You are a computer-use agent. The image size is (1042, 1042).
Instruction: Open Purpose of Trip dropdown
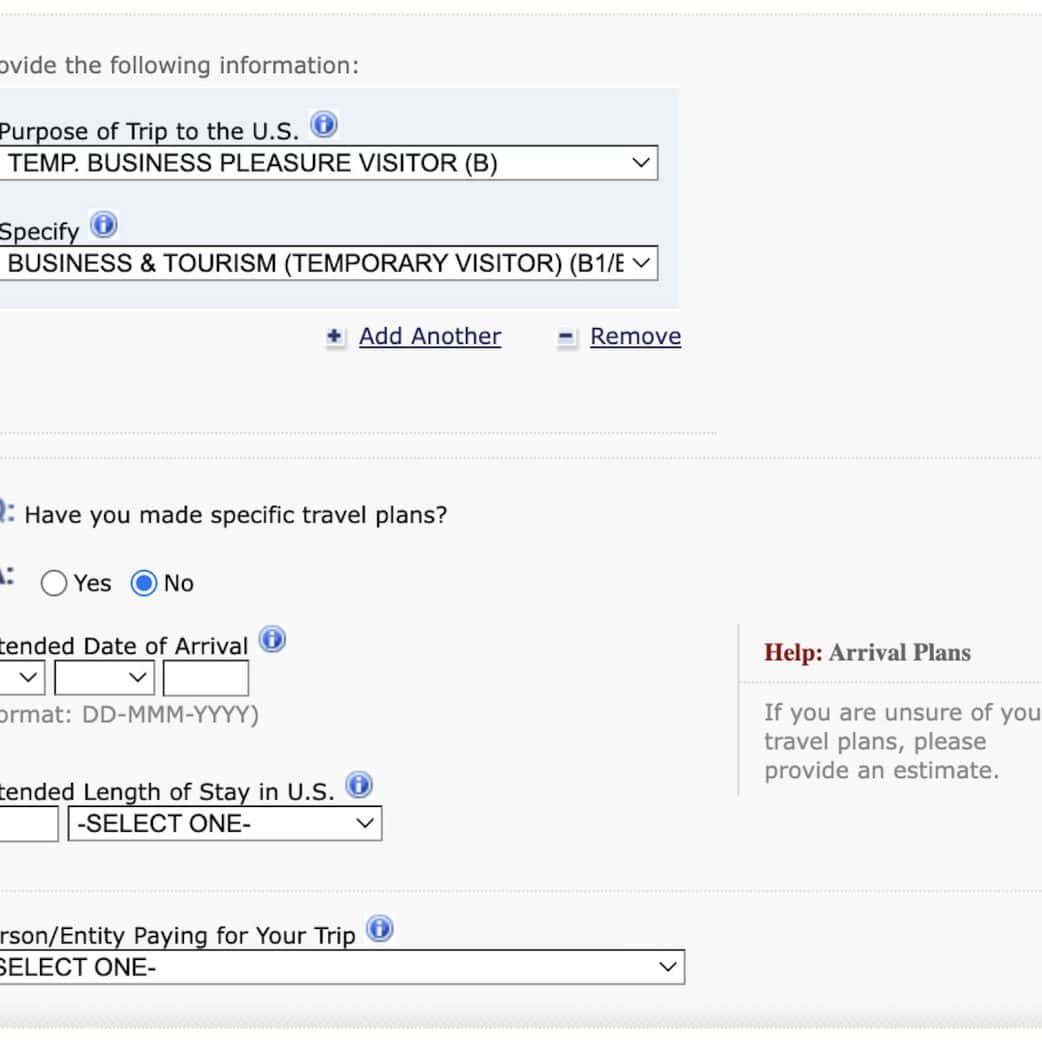click(328, 163)
